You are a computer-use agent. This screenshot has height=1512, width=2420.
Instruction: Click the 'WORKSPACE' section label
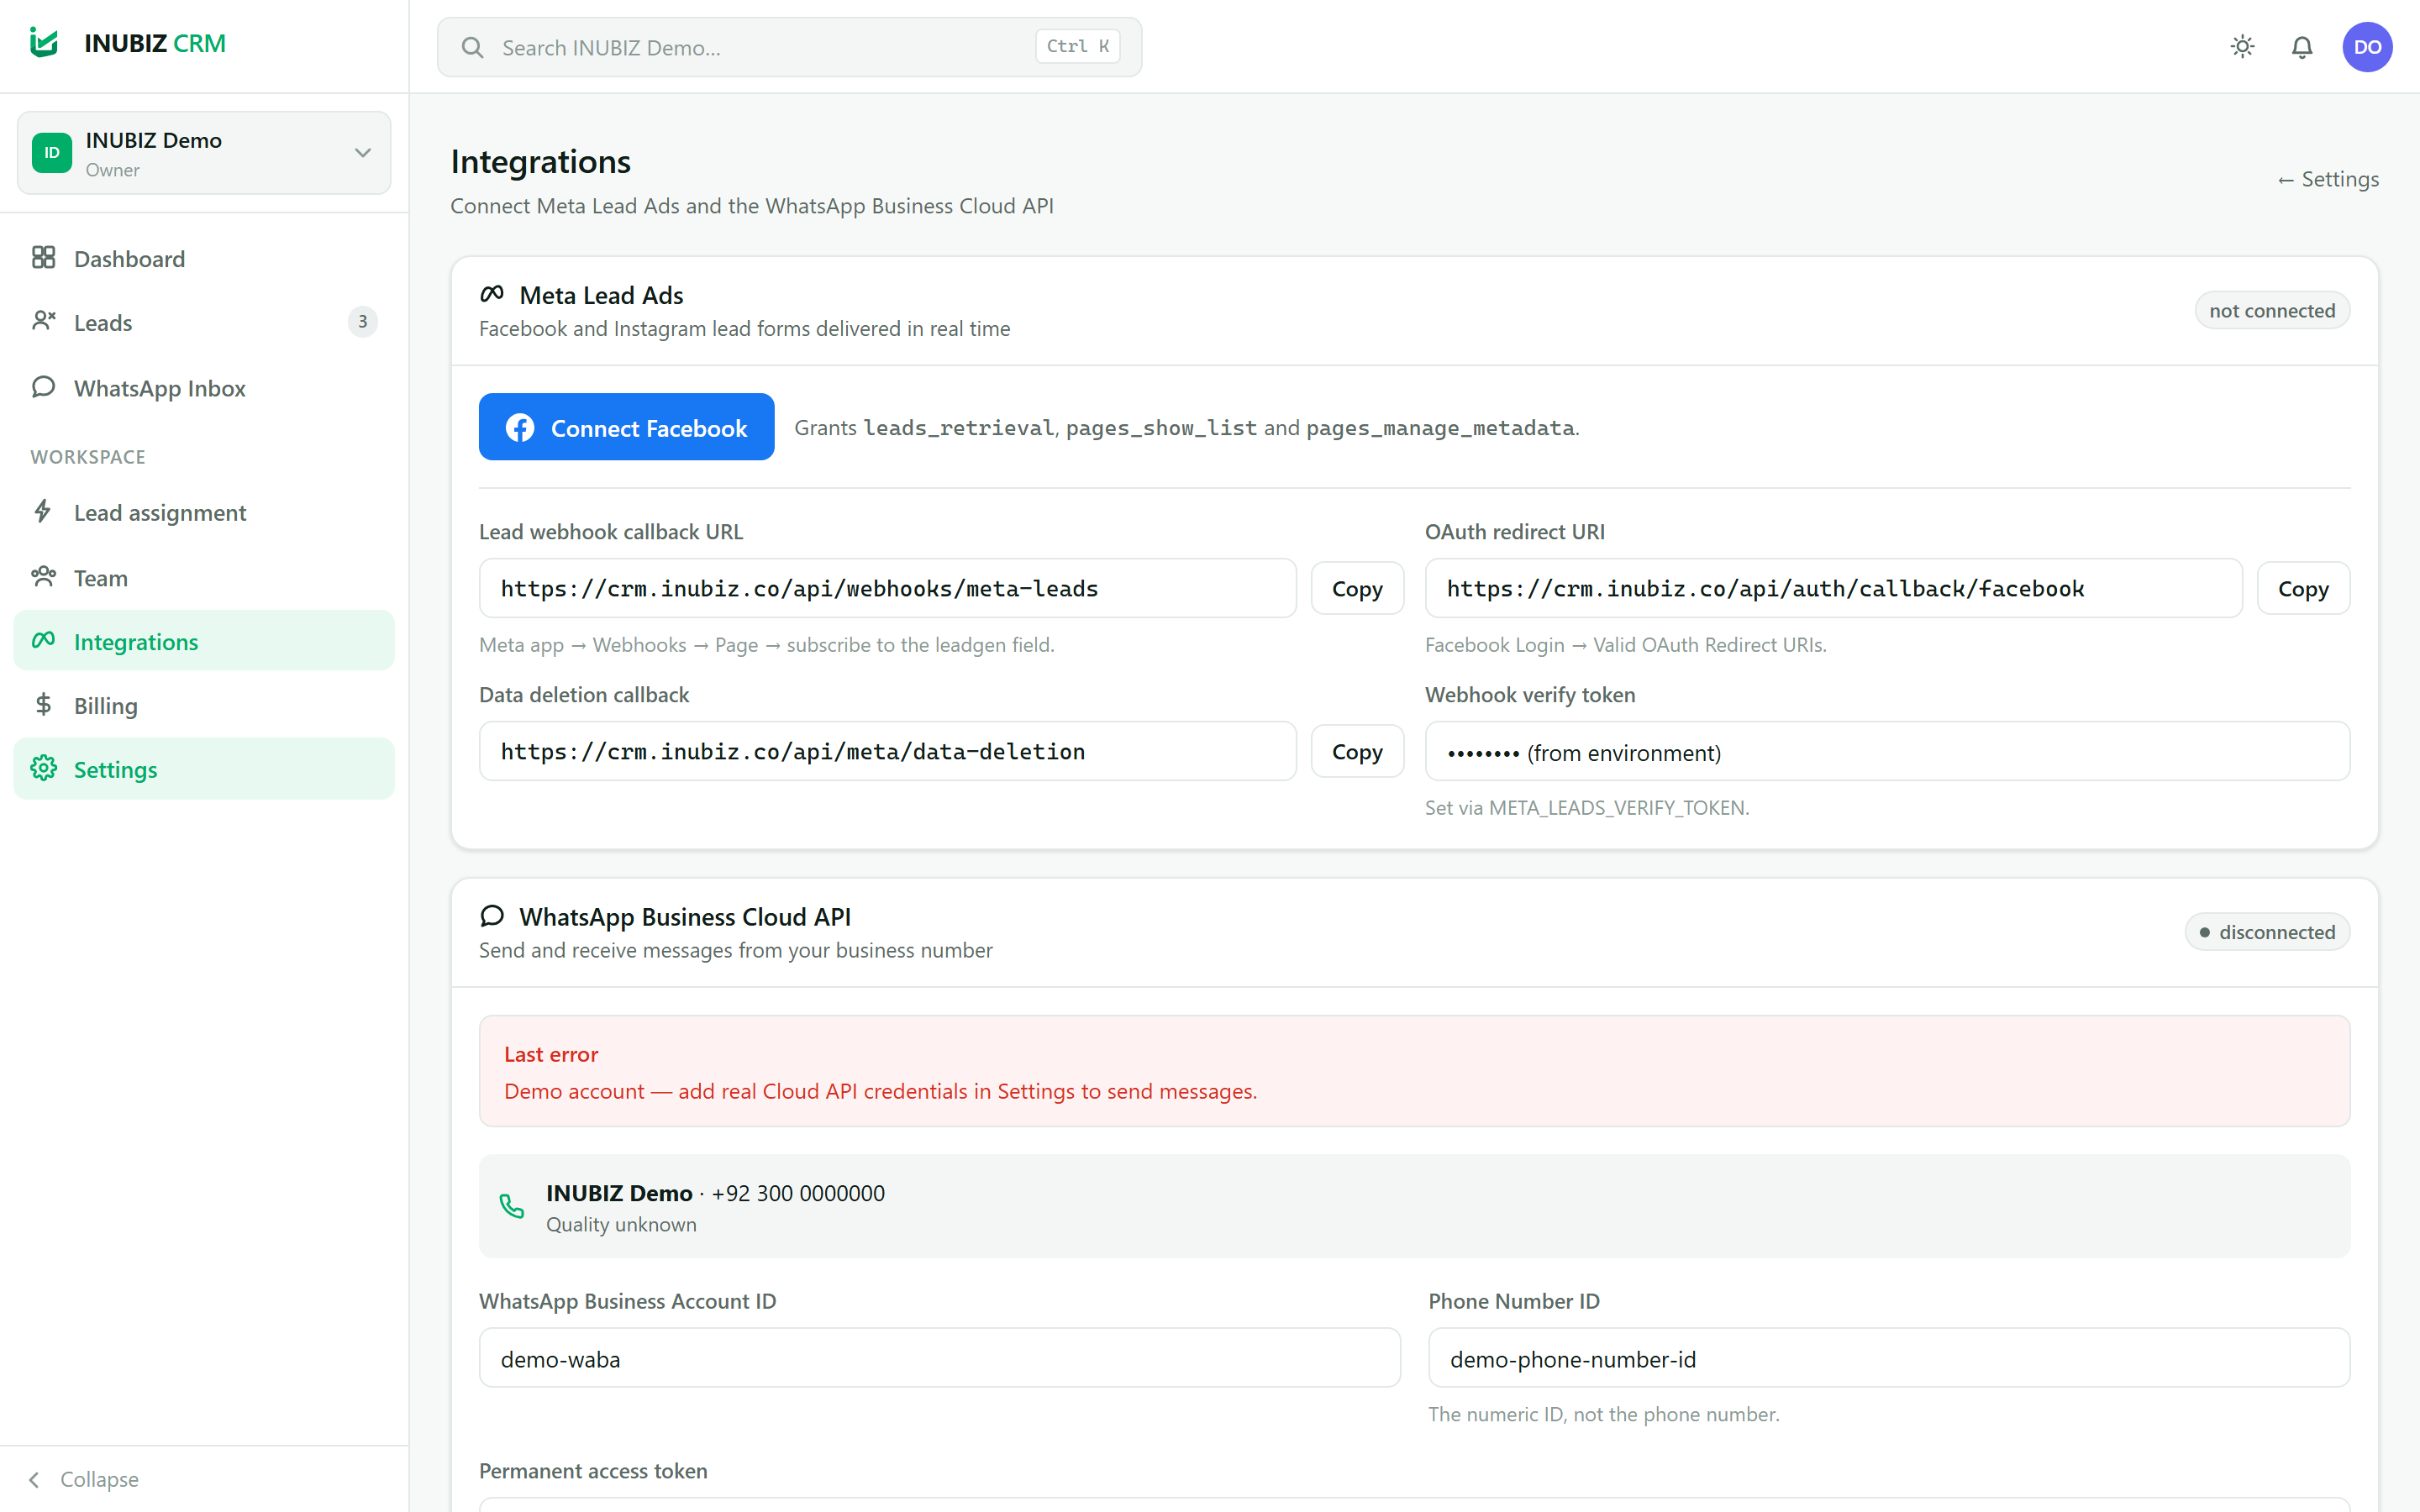[x=88, y=457]
